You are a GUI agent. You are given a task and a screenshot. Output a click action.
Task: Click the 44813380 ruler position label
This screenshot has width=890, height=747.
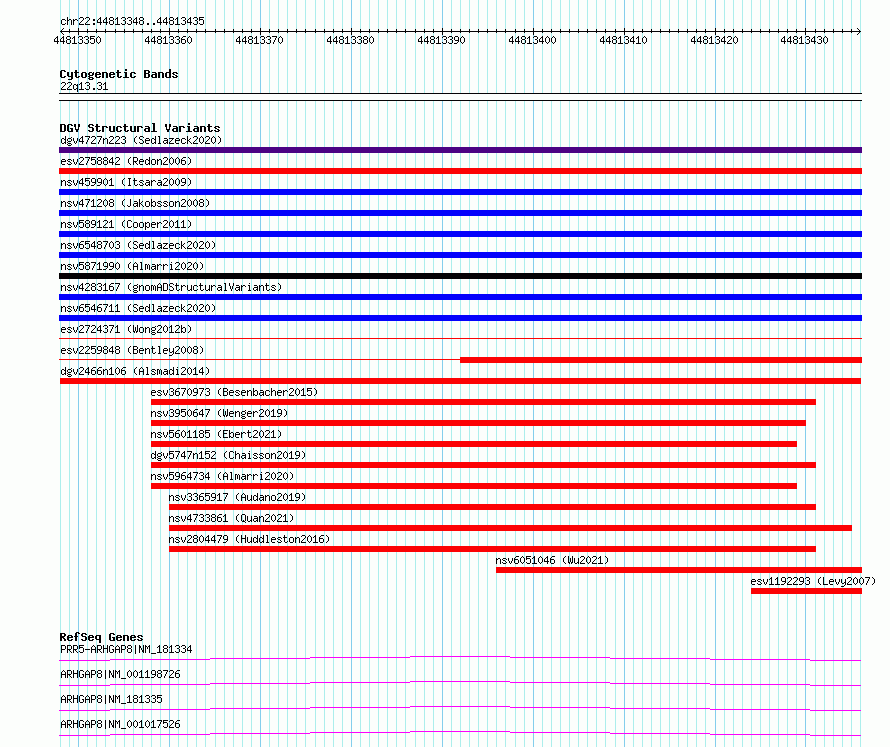pyautogui.click(x=350, y=40)
